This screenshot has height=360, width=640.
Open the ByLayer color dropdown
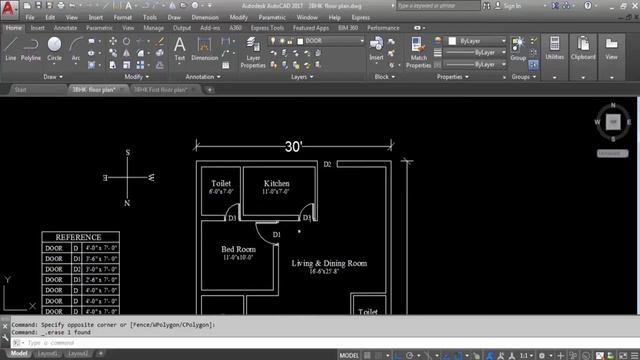pyautogui.click(x=503, y=41)
